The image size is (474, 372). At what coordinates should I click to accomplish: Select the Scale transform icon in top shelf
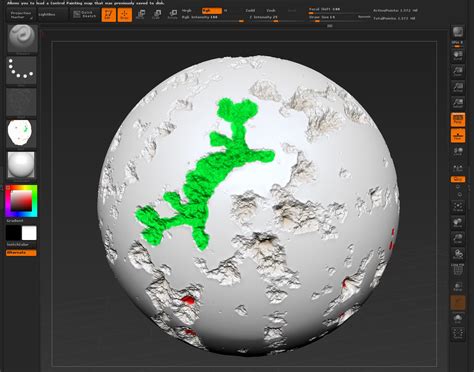click(156, 14)
